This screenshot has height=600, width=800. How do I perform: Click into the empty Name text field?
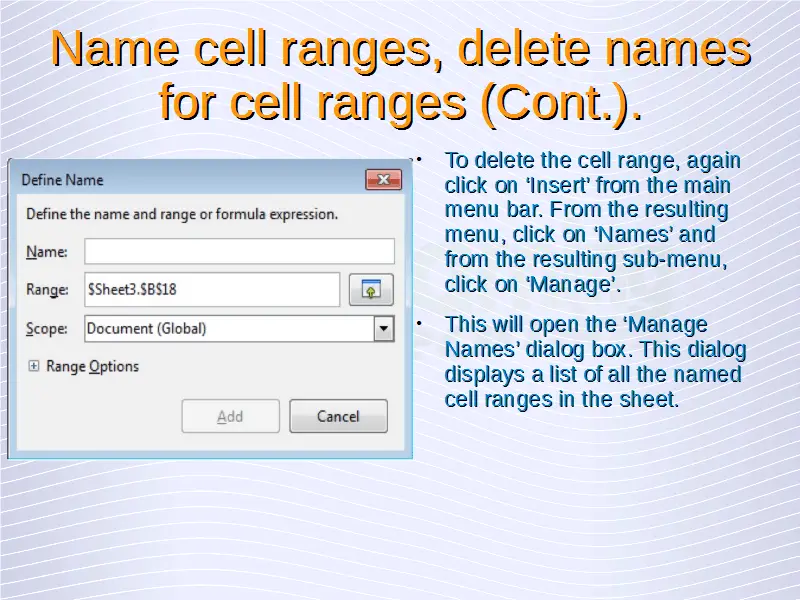tap(239, 251)
